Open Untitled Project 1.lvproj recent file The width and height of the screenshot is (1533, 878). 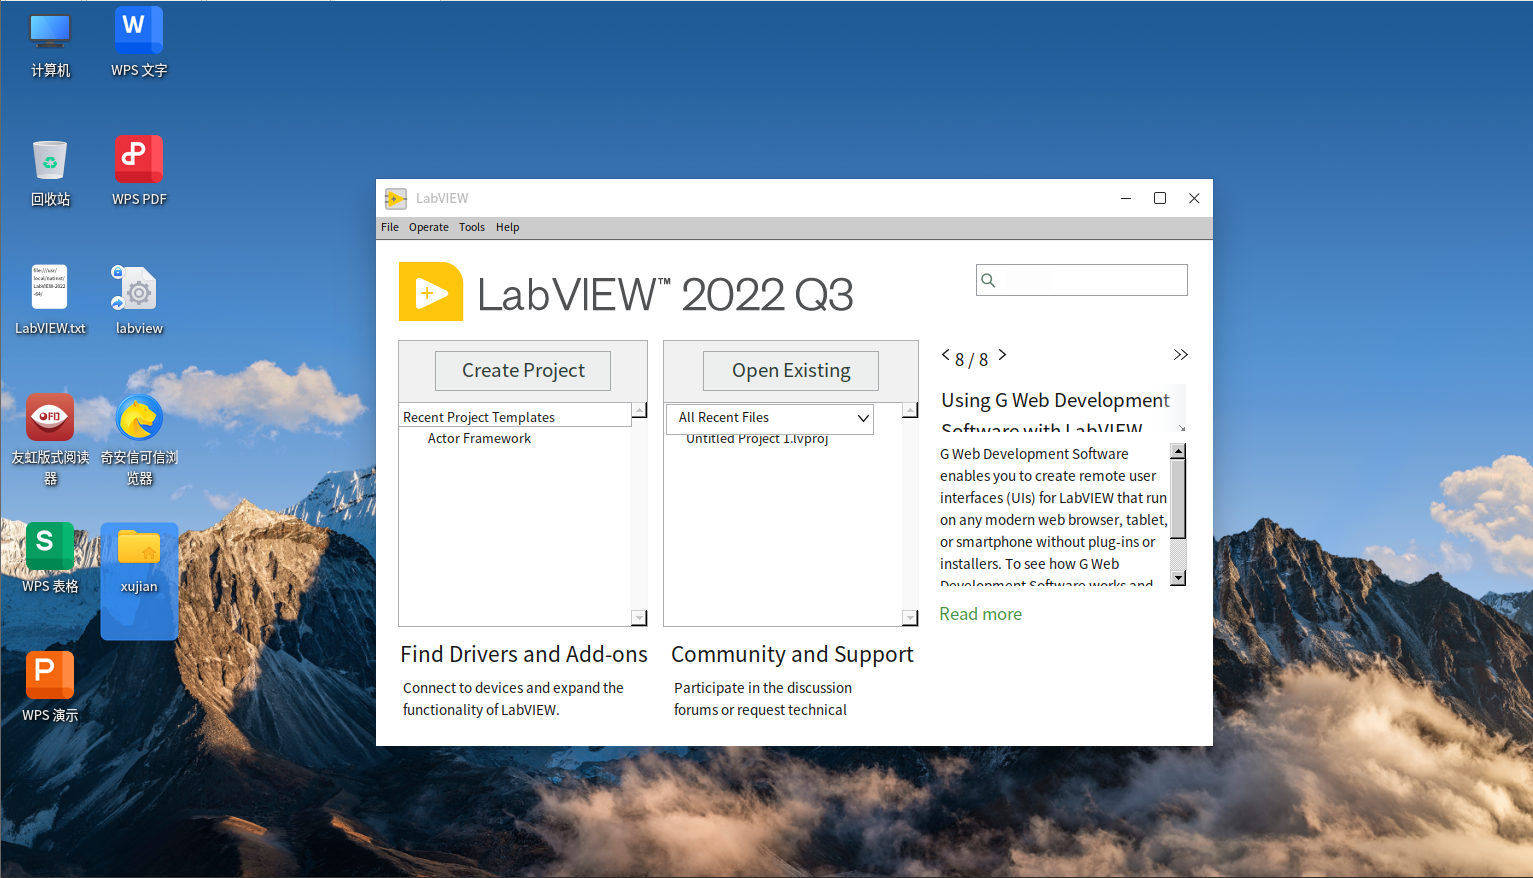point(757,439)
